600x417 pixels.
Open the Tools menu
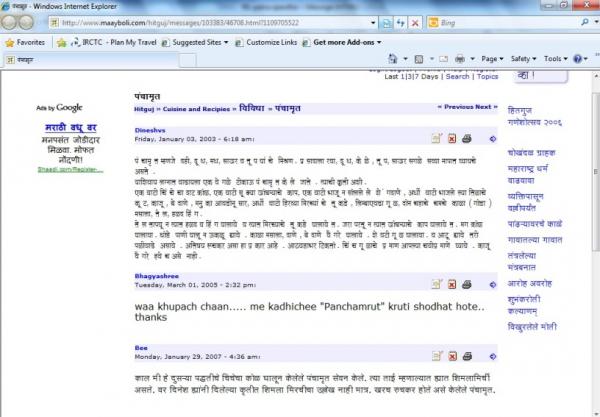pos(555,59)
